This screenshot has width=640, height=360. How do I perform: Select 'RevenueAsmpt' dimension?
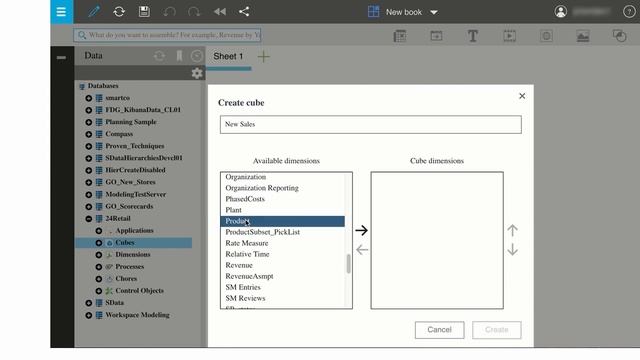click(249, 276)
